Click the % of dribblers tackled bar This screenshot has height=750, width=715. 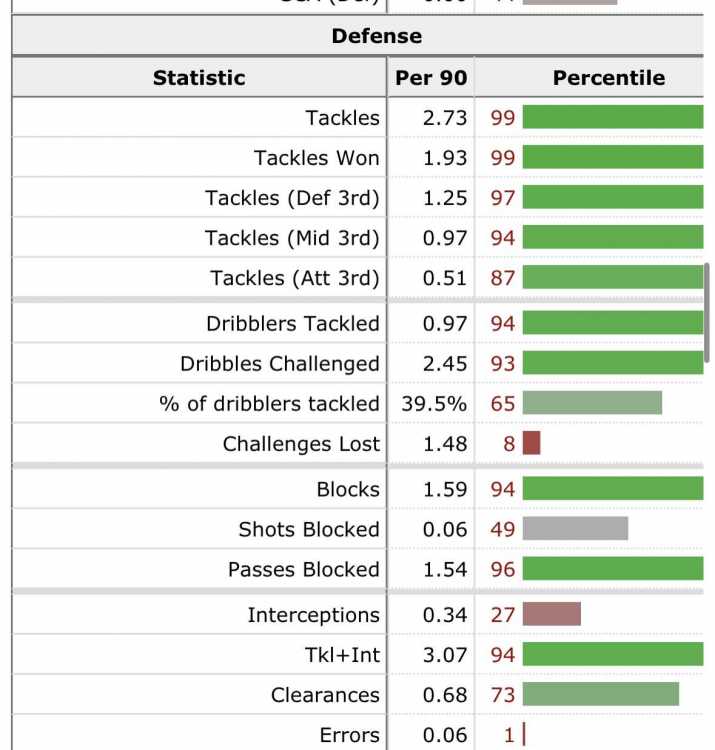click(x=592, y=403)
